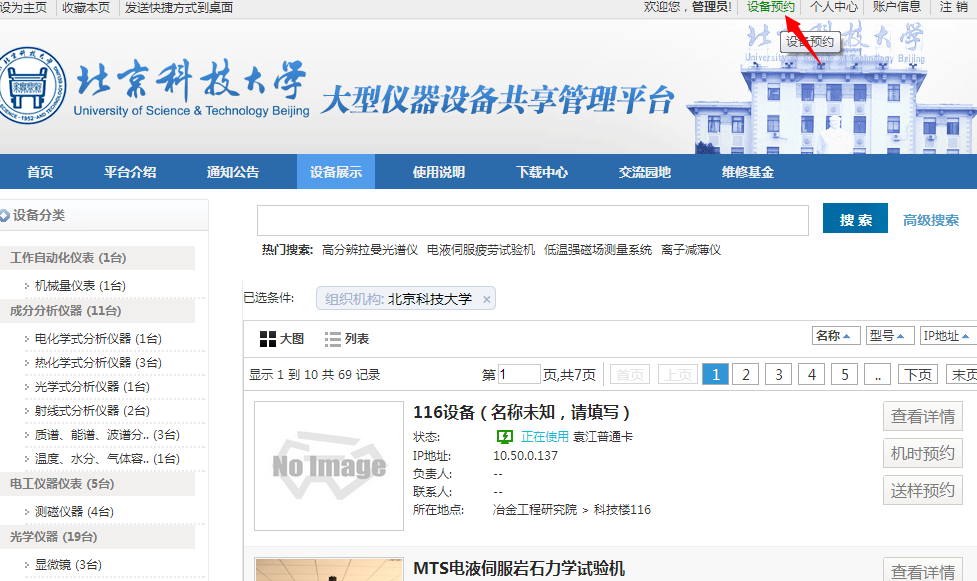Open 设备预约 in top bar

point(770,7)
